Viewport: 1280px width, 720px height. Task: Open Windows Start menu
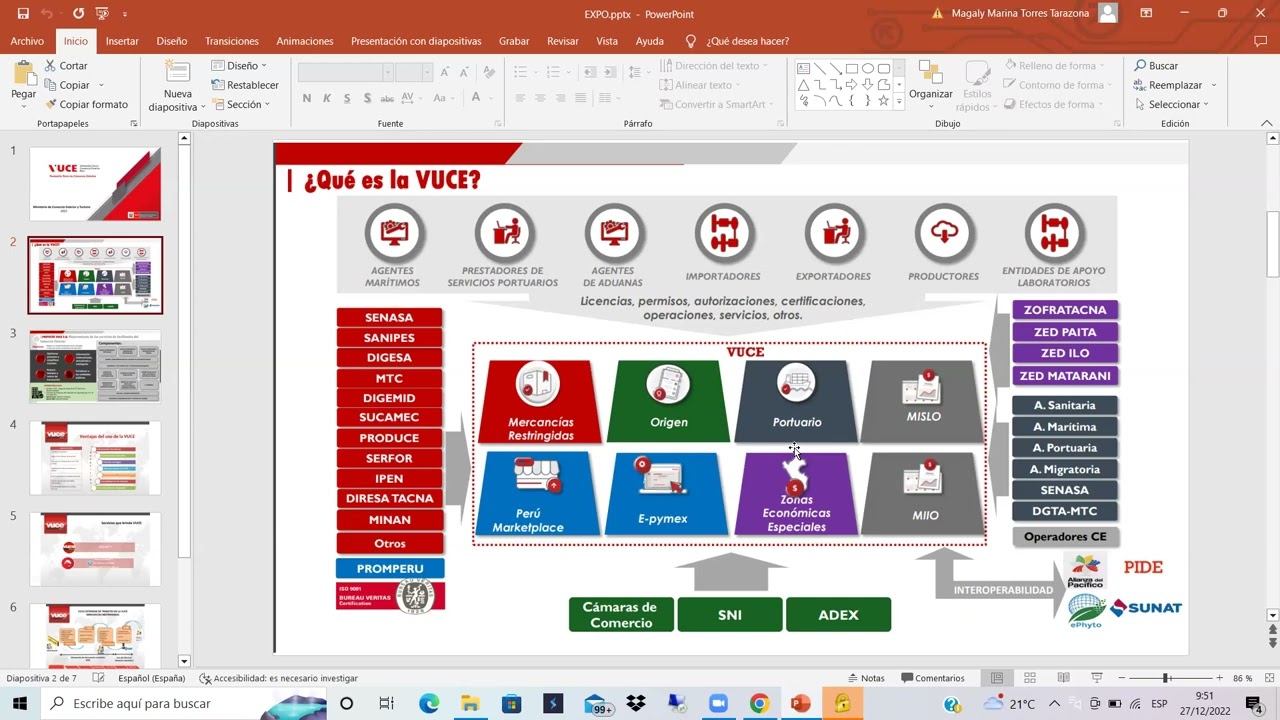[x=19, y=704]
